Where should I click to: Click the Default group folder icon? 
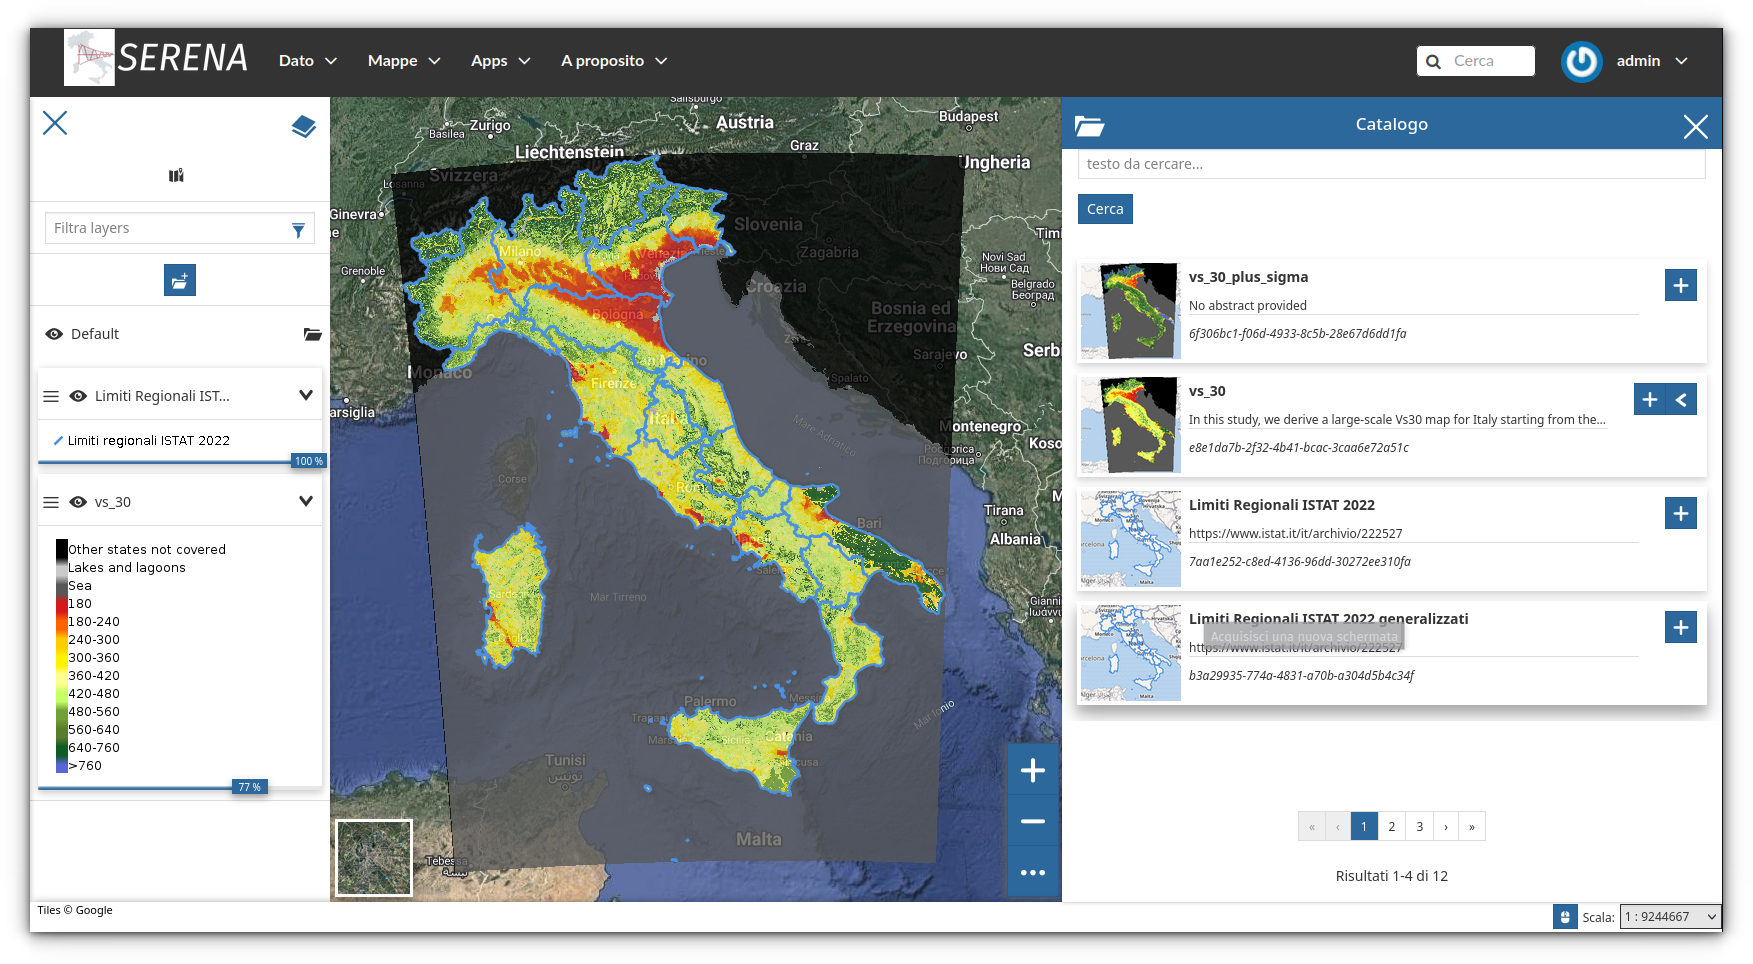[x=313, y=334]
